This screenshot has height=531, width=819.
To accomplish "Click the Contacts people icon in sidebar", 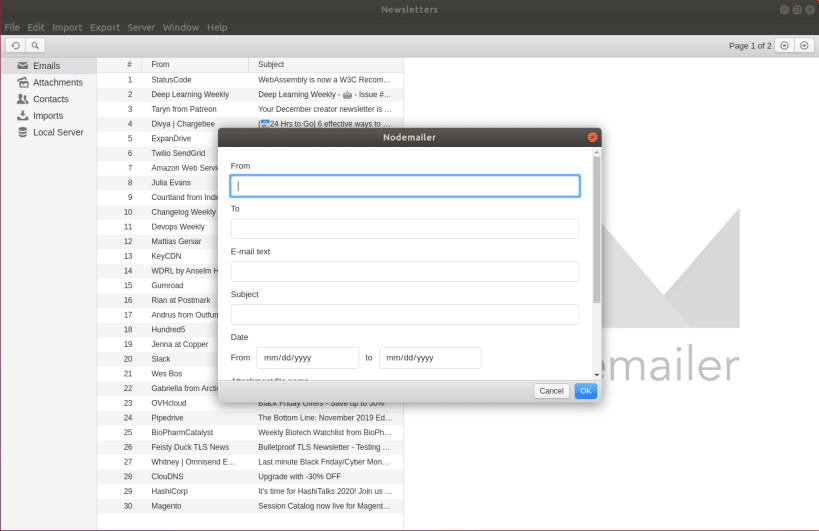I will (22, 99).
